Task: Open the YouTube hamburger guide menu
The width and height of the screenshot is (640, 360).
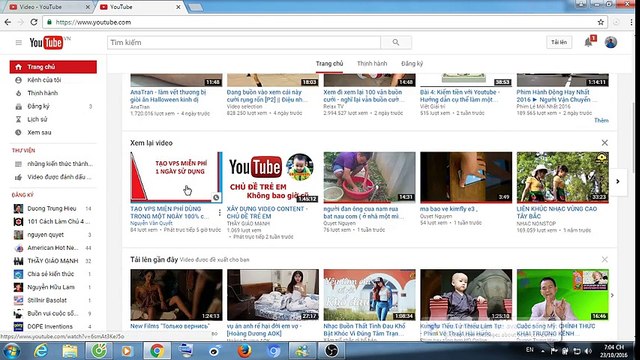Action: coord(18,42)
